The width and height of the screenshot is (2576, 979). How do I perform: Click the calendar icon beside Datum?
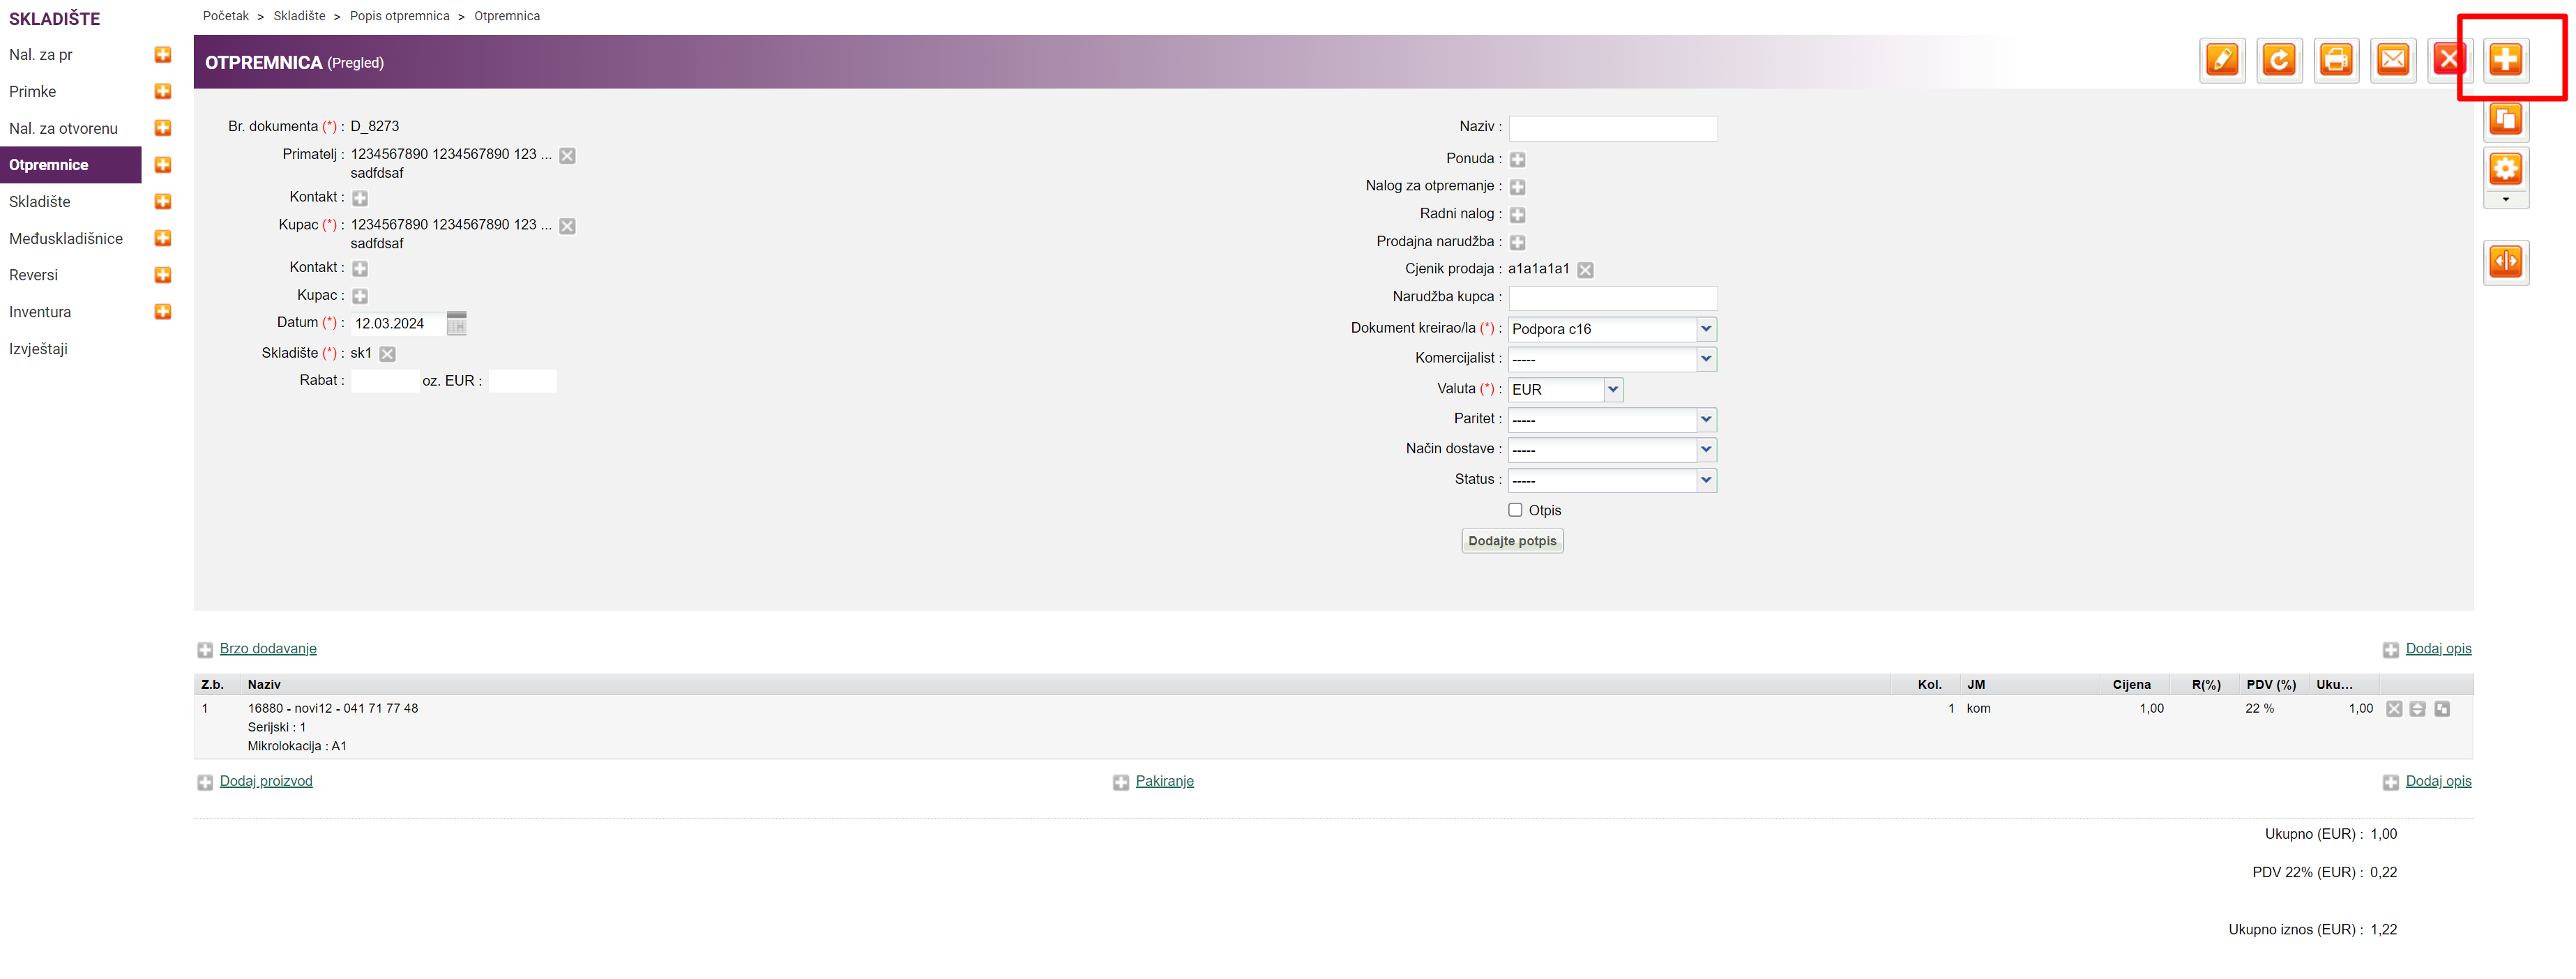click(456, 323)
